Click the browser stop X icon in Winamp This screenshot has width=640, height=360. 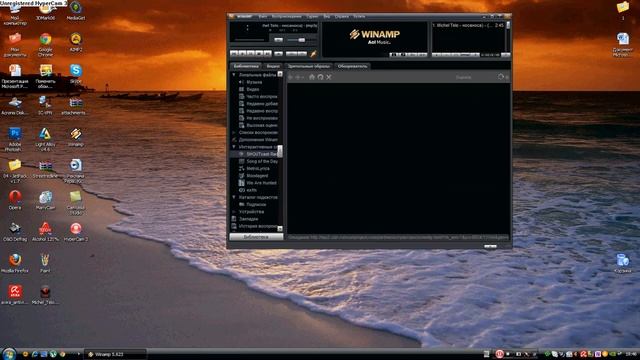click(329, 77)
